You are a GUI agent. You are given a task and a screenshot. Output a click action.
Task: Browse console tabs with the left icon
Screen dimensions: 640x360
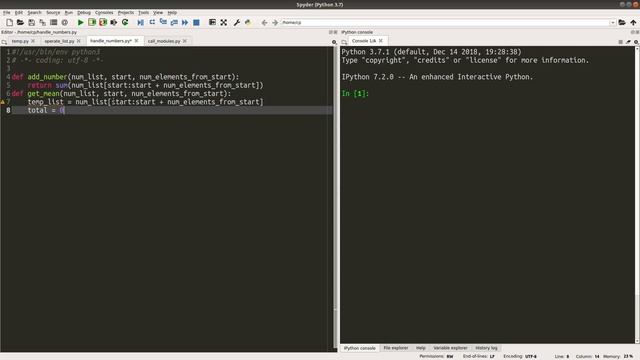pyautogui.click(x=344, y=42)
